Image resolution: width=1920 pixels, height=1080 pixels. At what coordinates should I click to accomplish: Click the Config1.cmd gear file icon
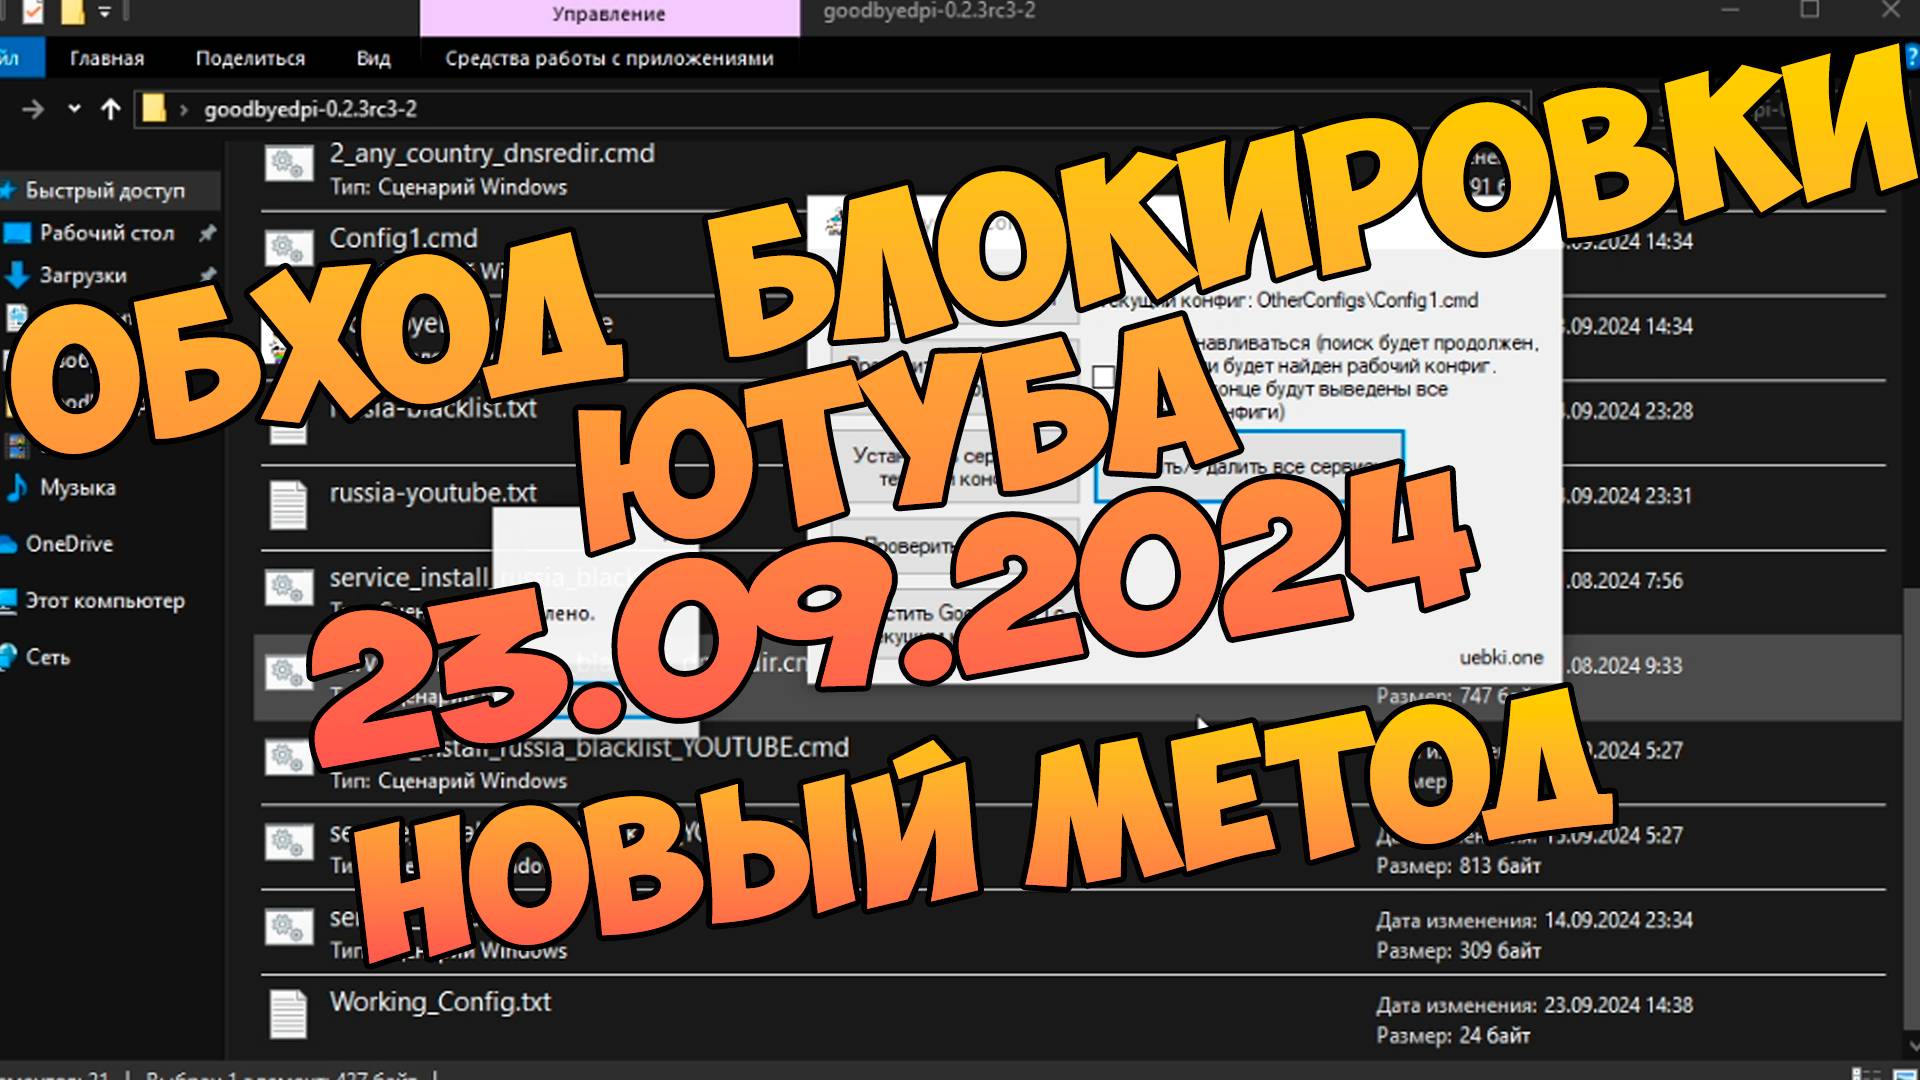point(288,248)
